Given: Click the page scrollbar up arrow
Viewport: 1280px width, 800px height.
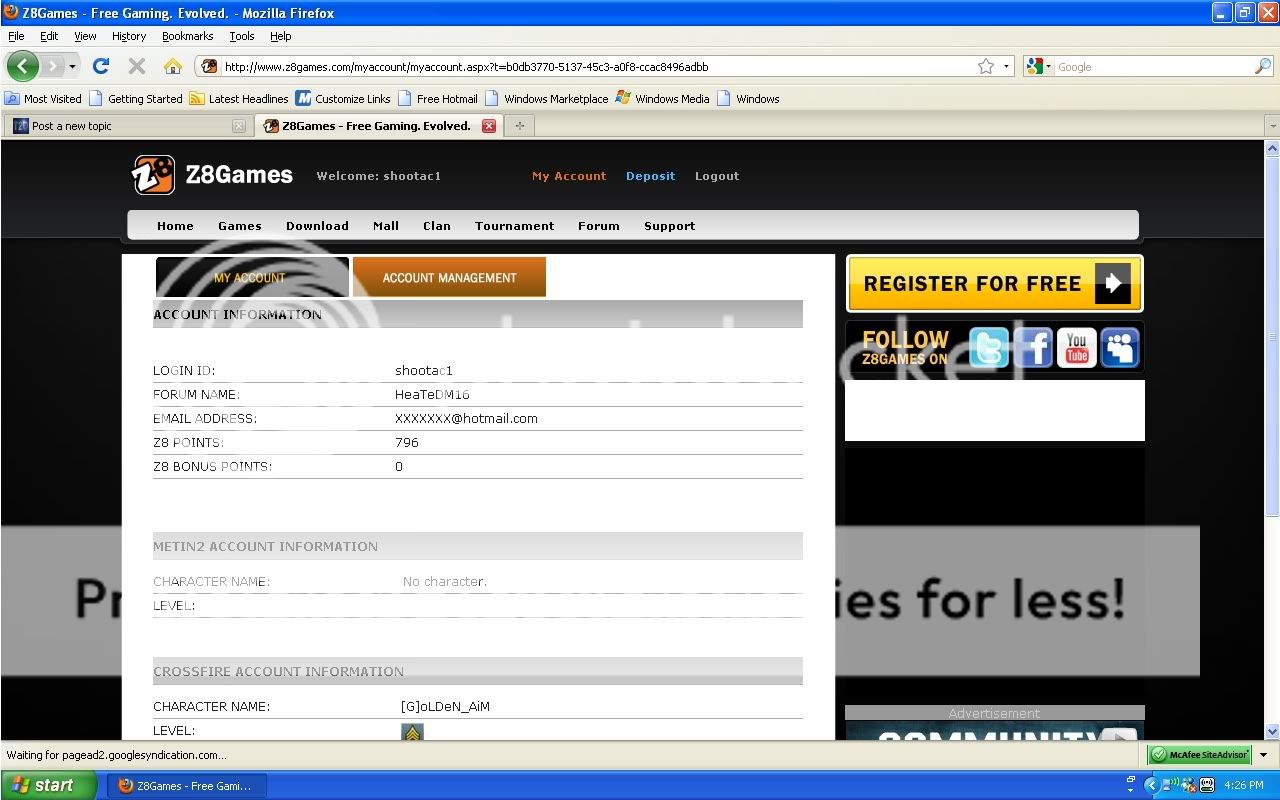Looking at the screenshot, I should click(1272, 148).
